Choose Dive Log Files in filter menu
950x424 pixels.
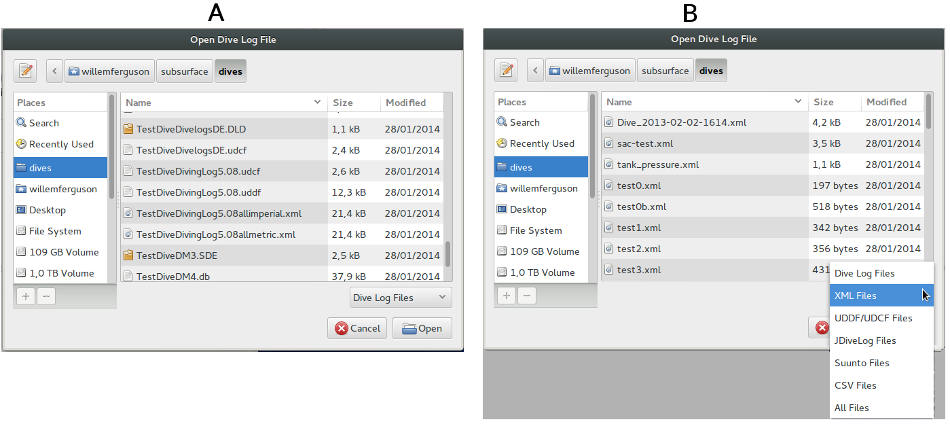[882, 274]
